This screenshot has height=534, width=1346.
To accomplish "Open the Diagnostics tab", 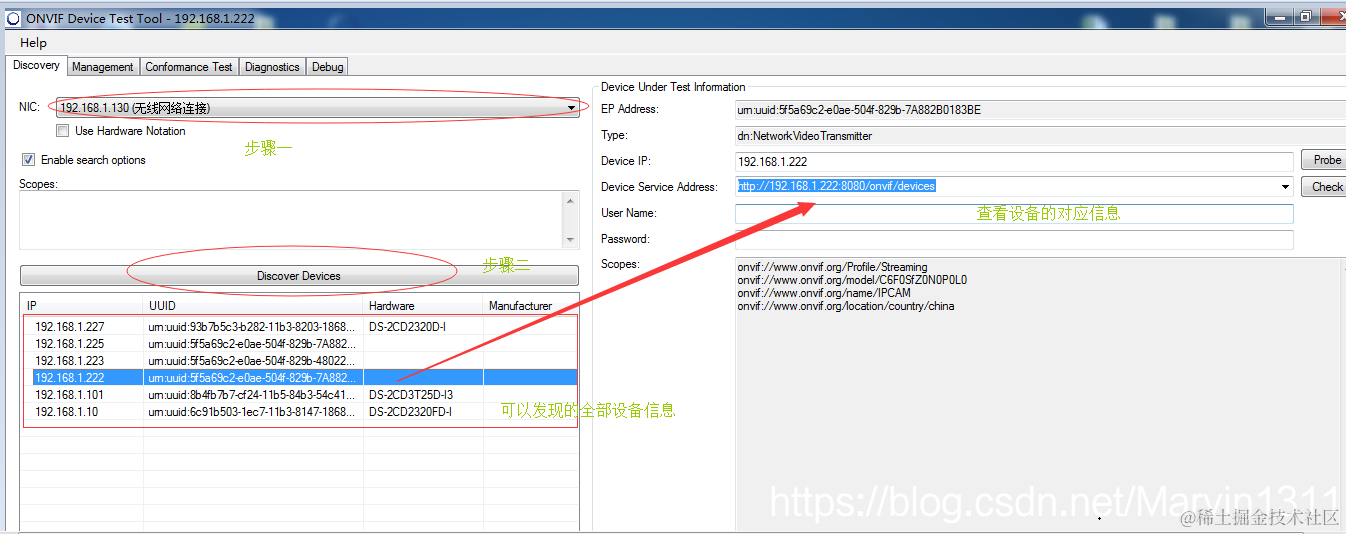I will (272, 67).
